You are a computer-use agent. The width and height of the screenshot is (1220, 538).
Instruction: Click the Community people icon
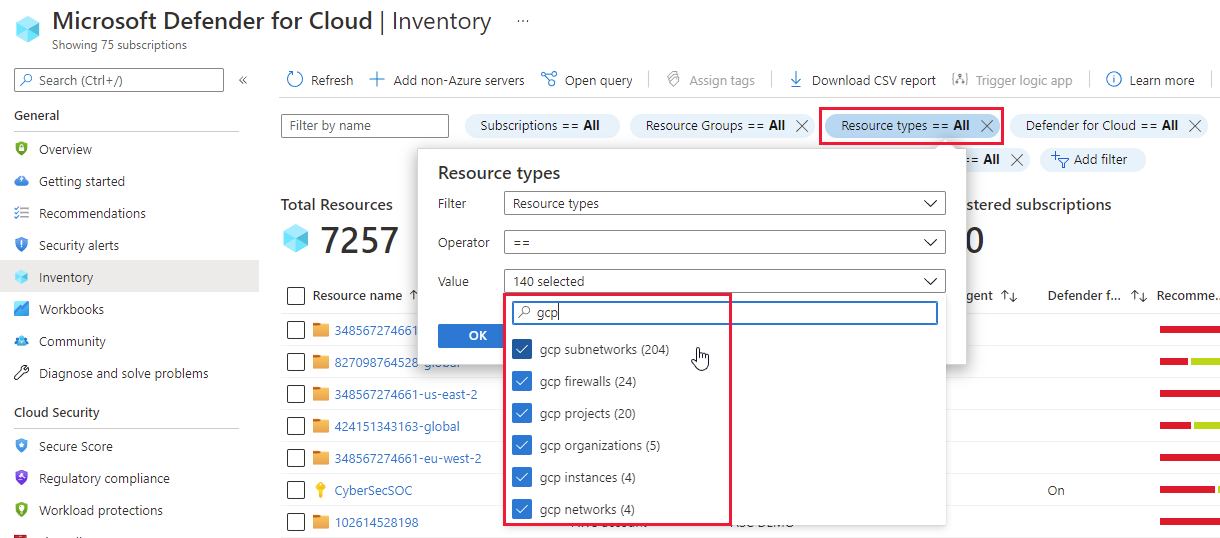[22, 341]
